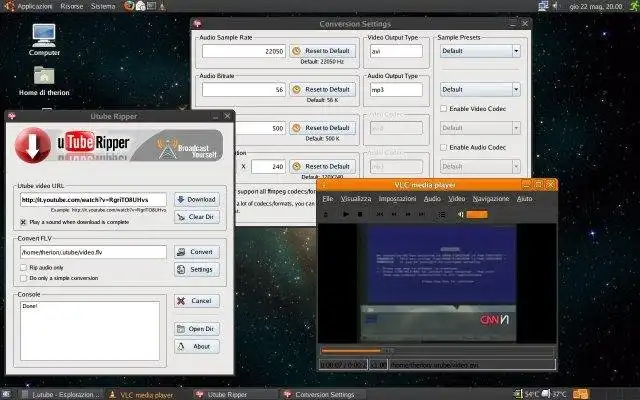Image resolution: width=640 pixels, height=400 pixels.
Task: Click the Convert FLV path input field
Action: tap(93, 252)
